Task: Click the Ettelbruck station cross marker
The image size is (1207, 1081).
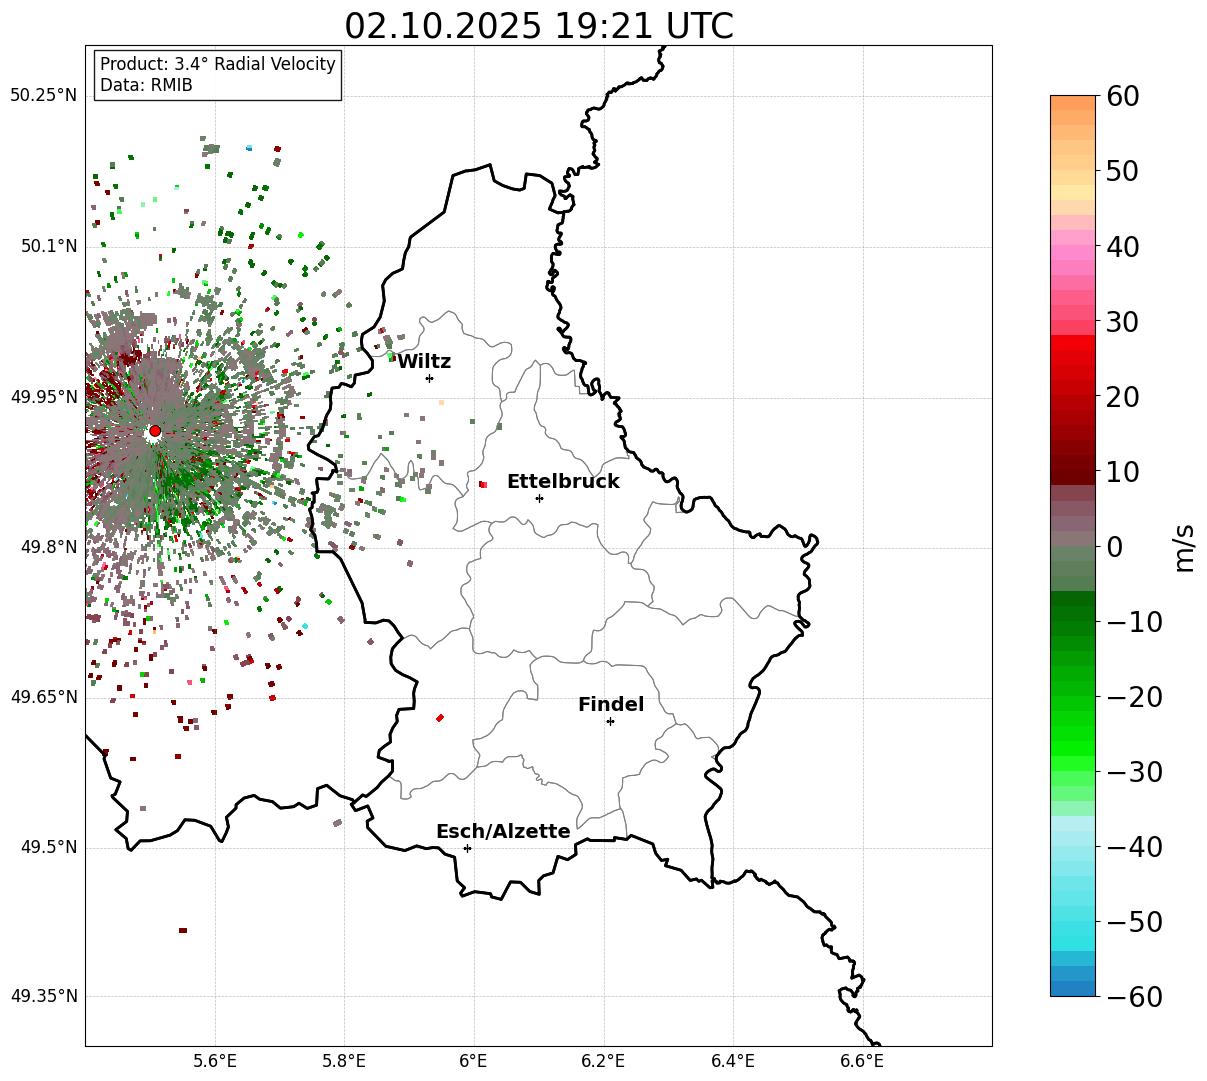Action: (539, 498)
